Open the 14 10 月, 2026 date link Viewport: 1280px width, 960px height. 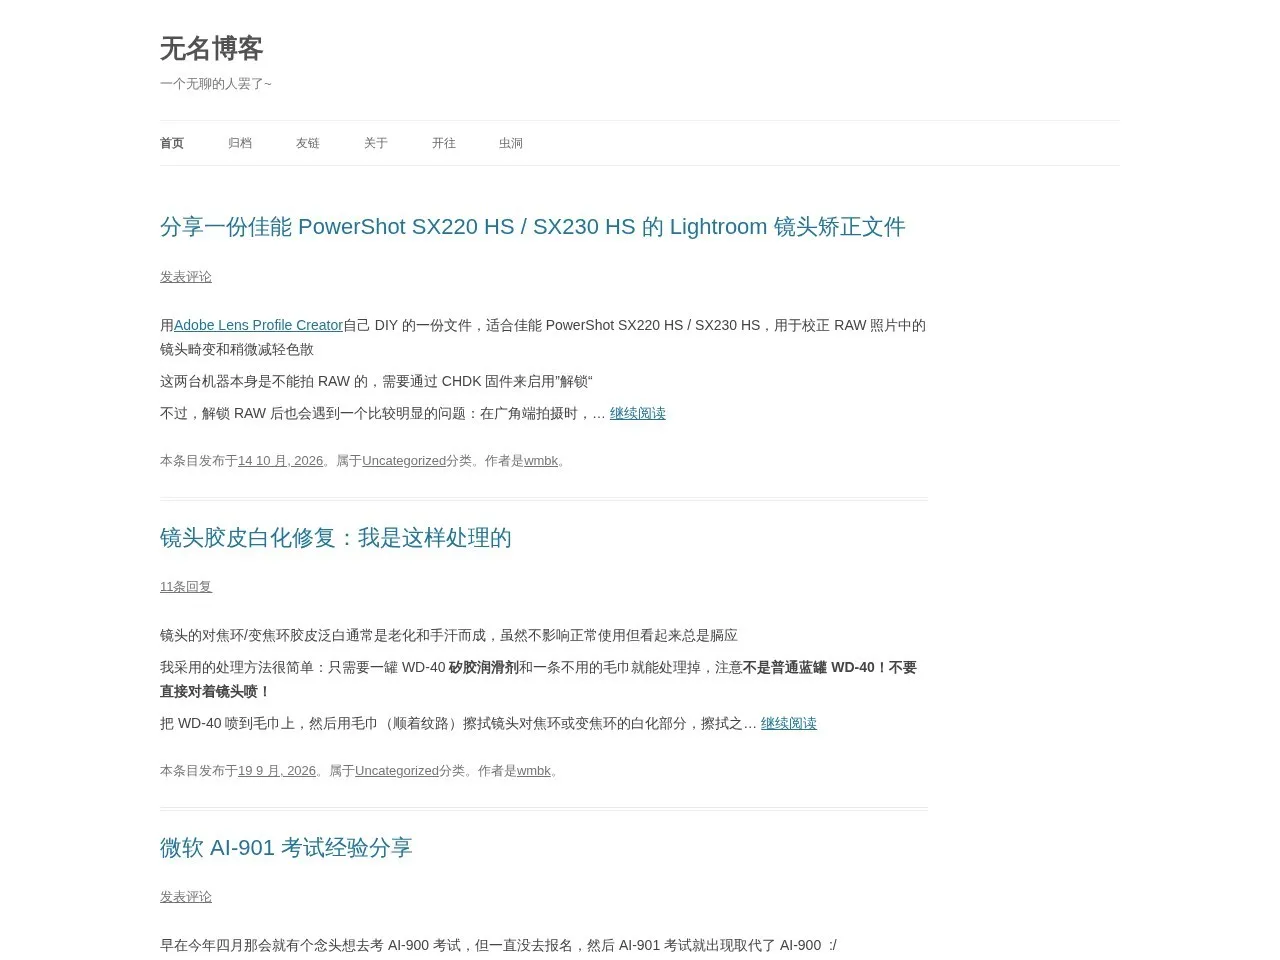(x=280, y=461)
